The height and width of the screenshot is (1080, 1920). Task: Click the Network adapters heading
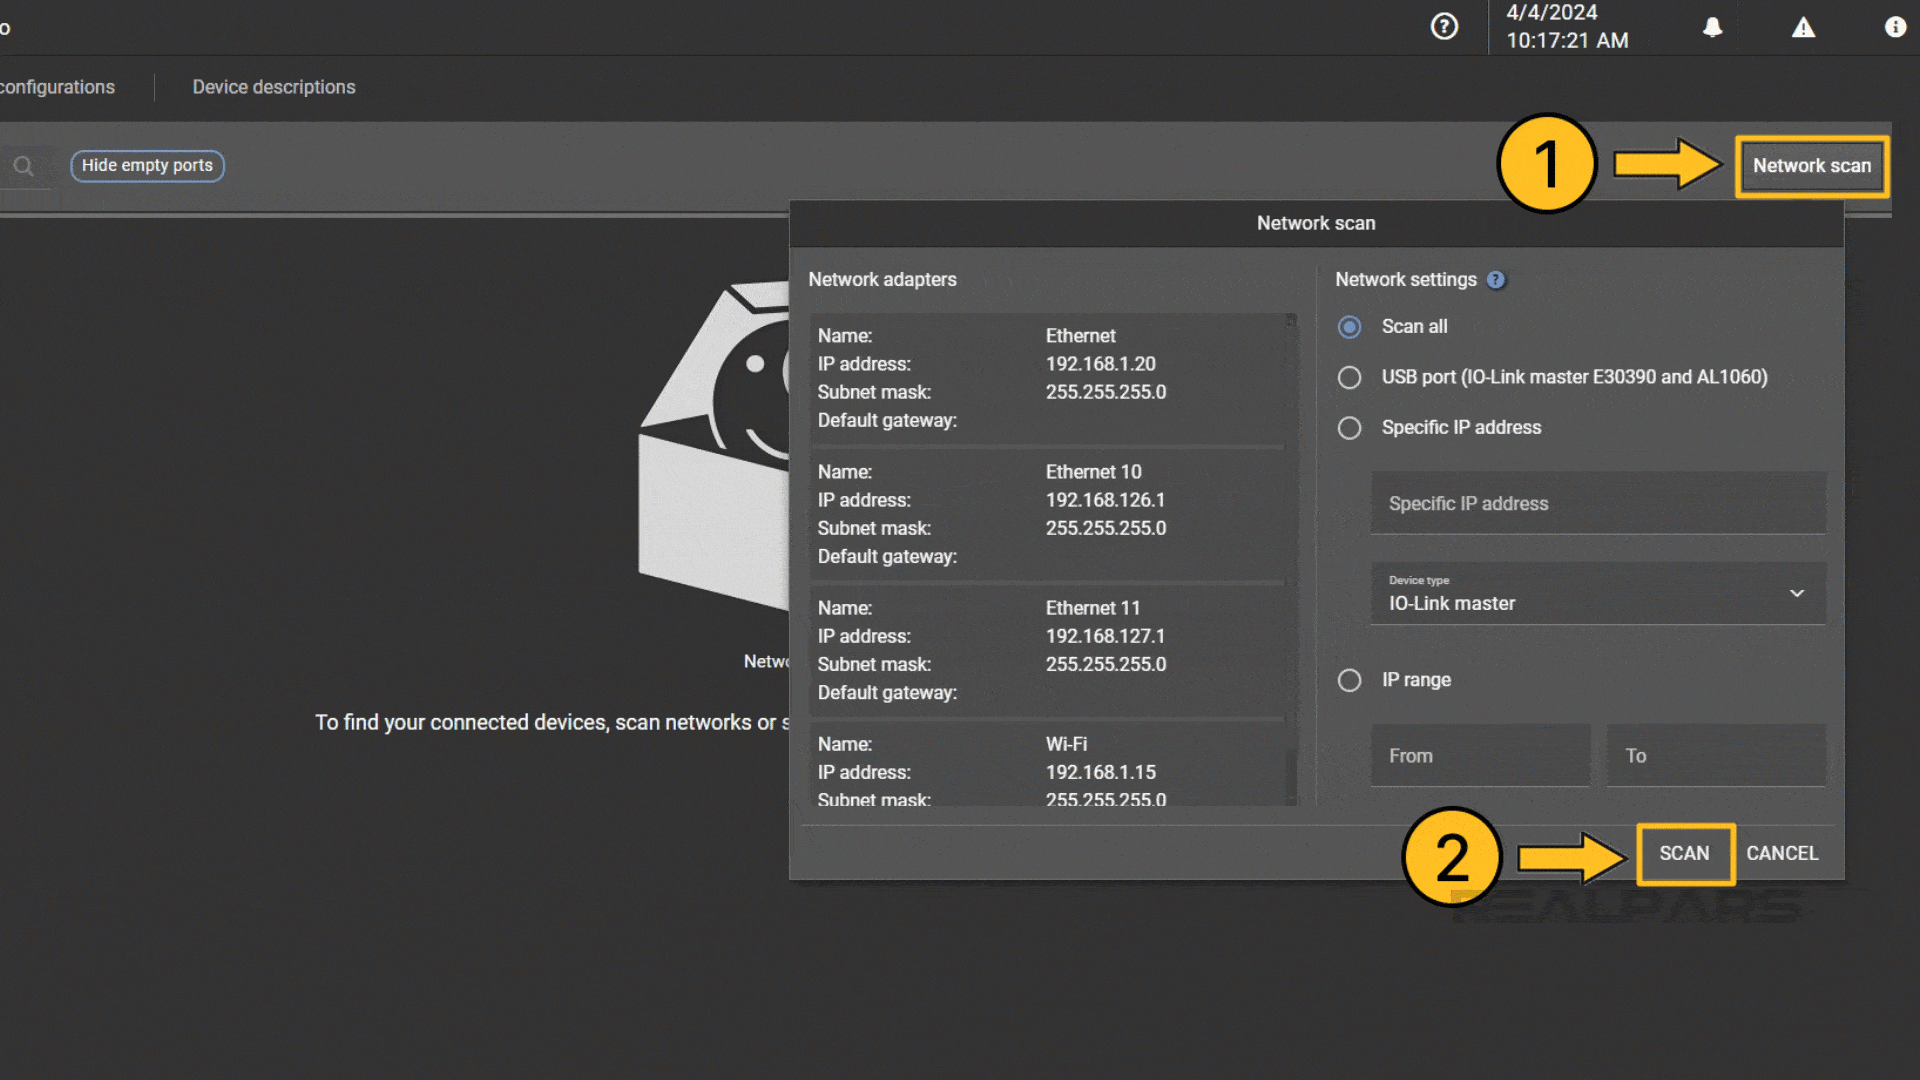[882, 280]
